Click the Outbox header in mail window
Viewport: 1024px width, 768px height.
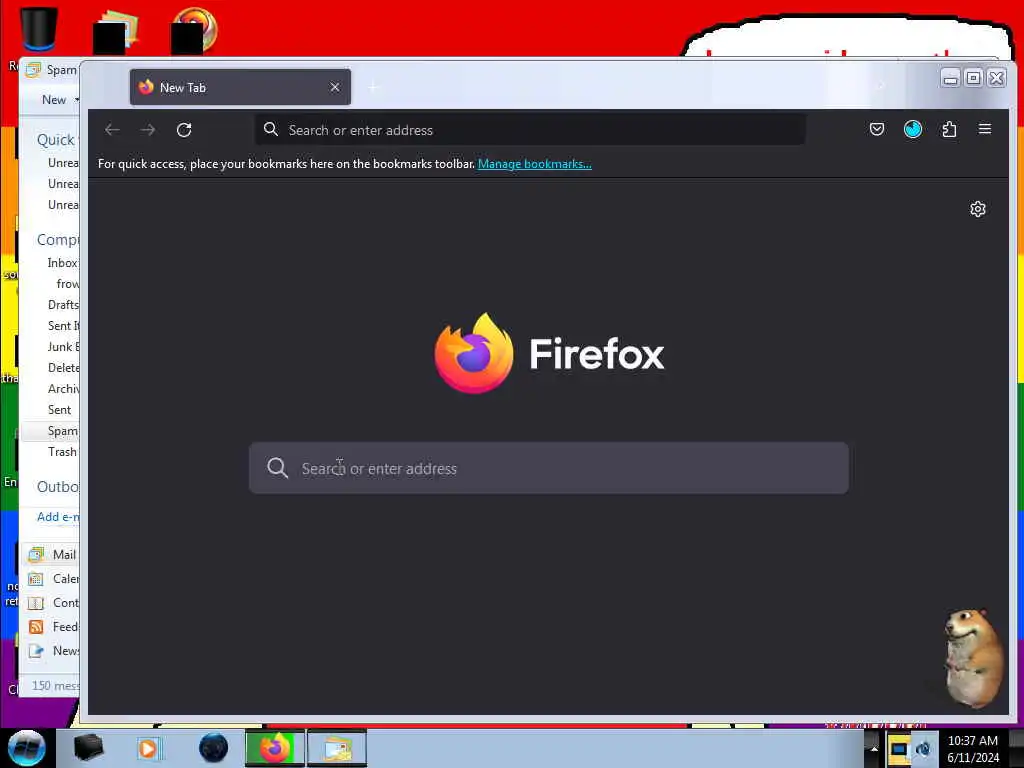coord(57,487)
